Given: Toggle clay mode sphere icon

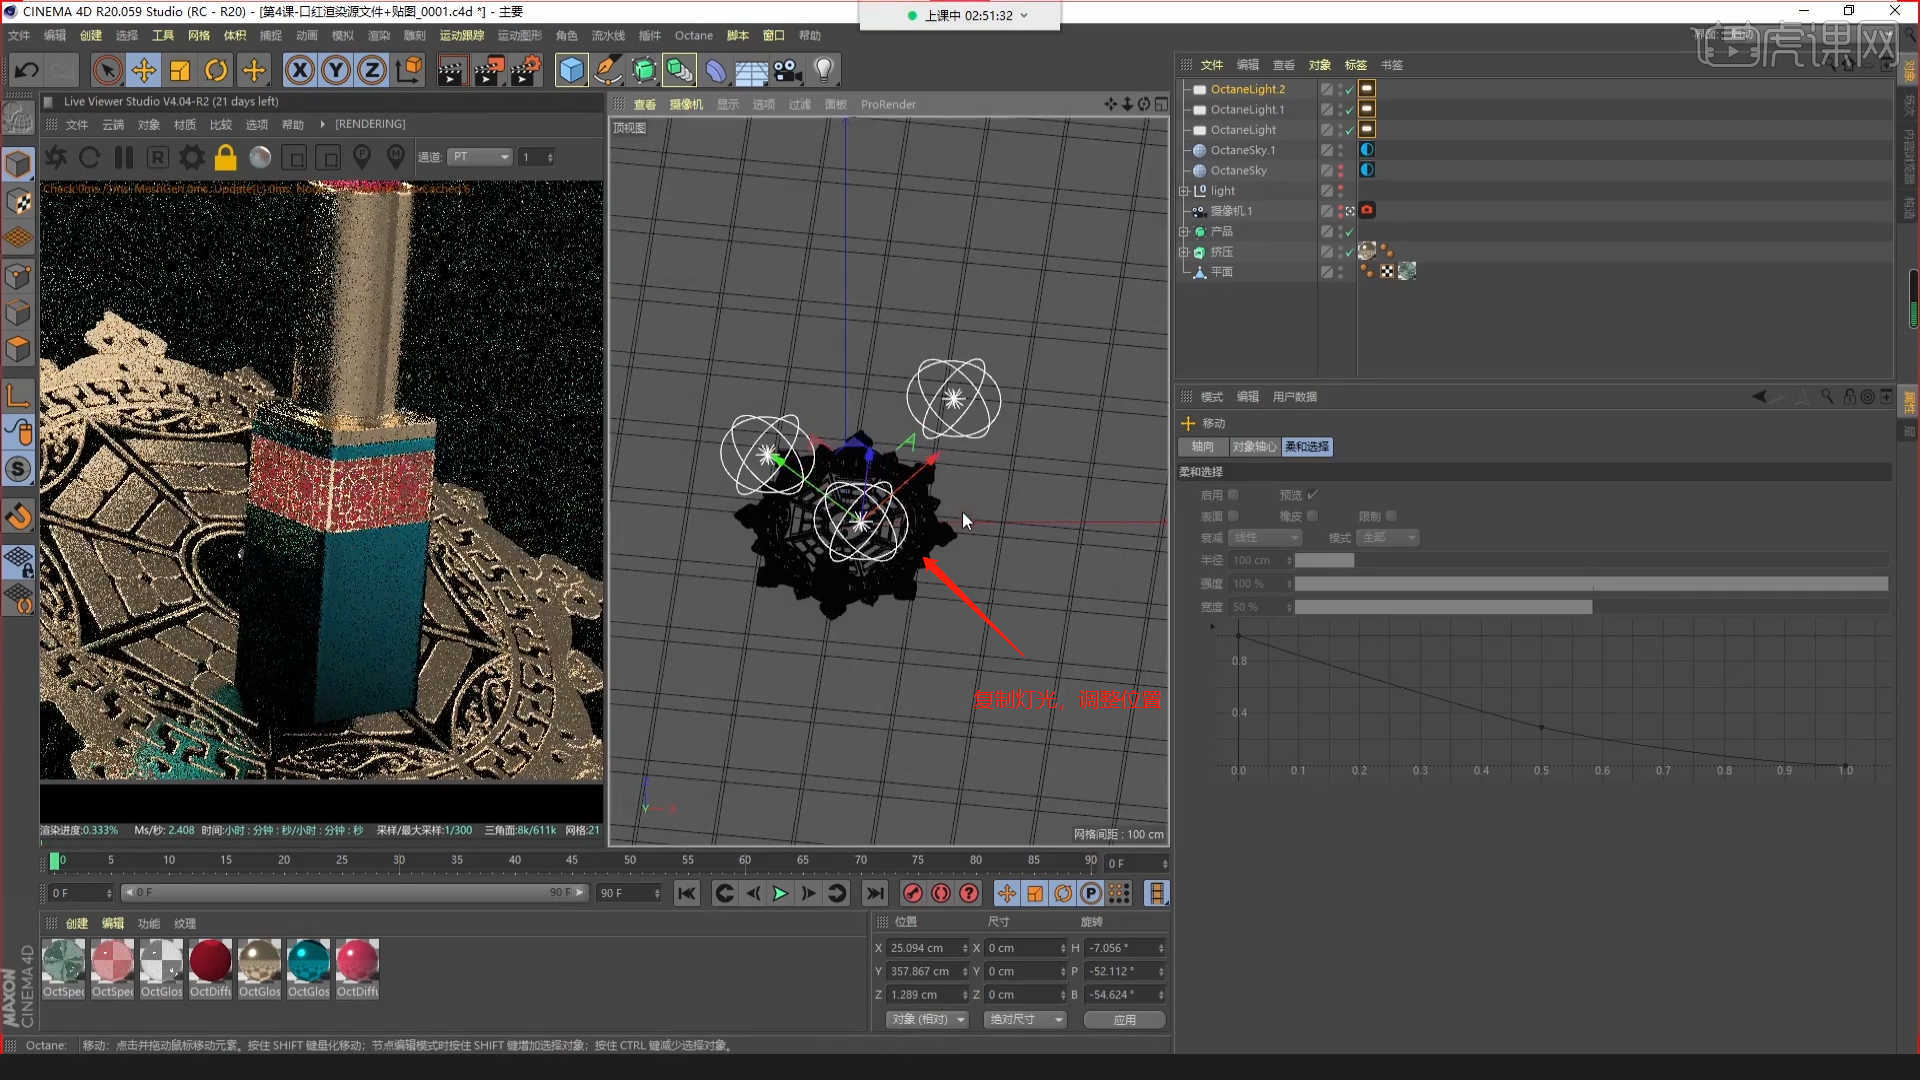Looking at the screenshot, I should [260, 157].
